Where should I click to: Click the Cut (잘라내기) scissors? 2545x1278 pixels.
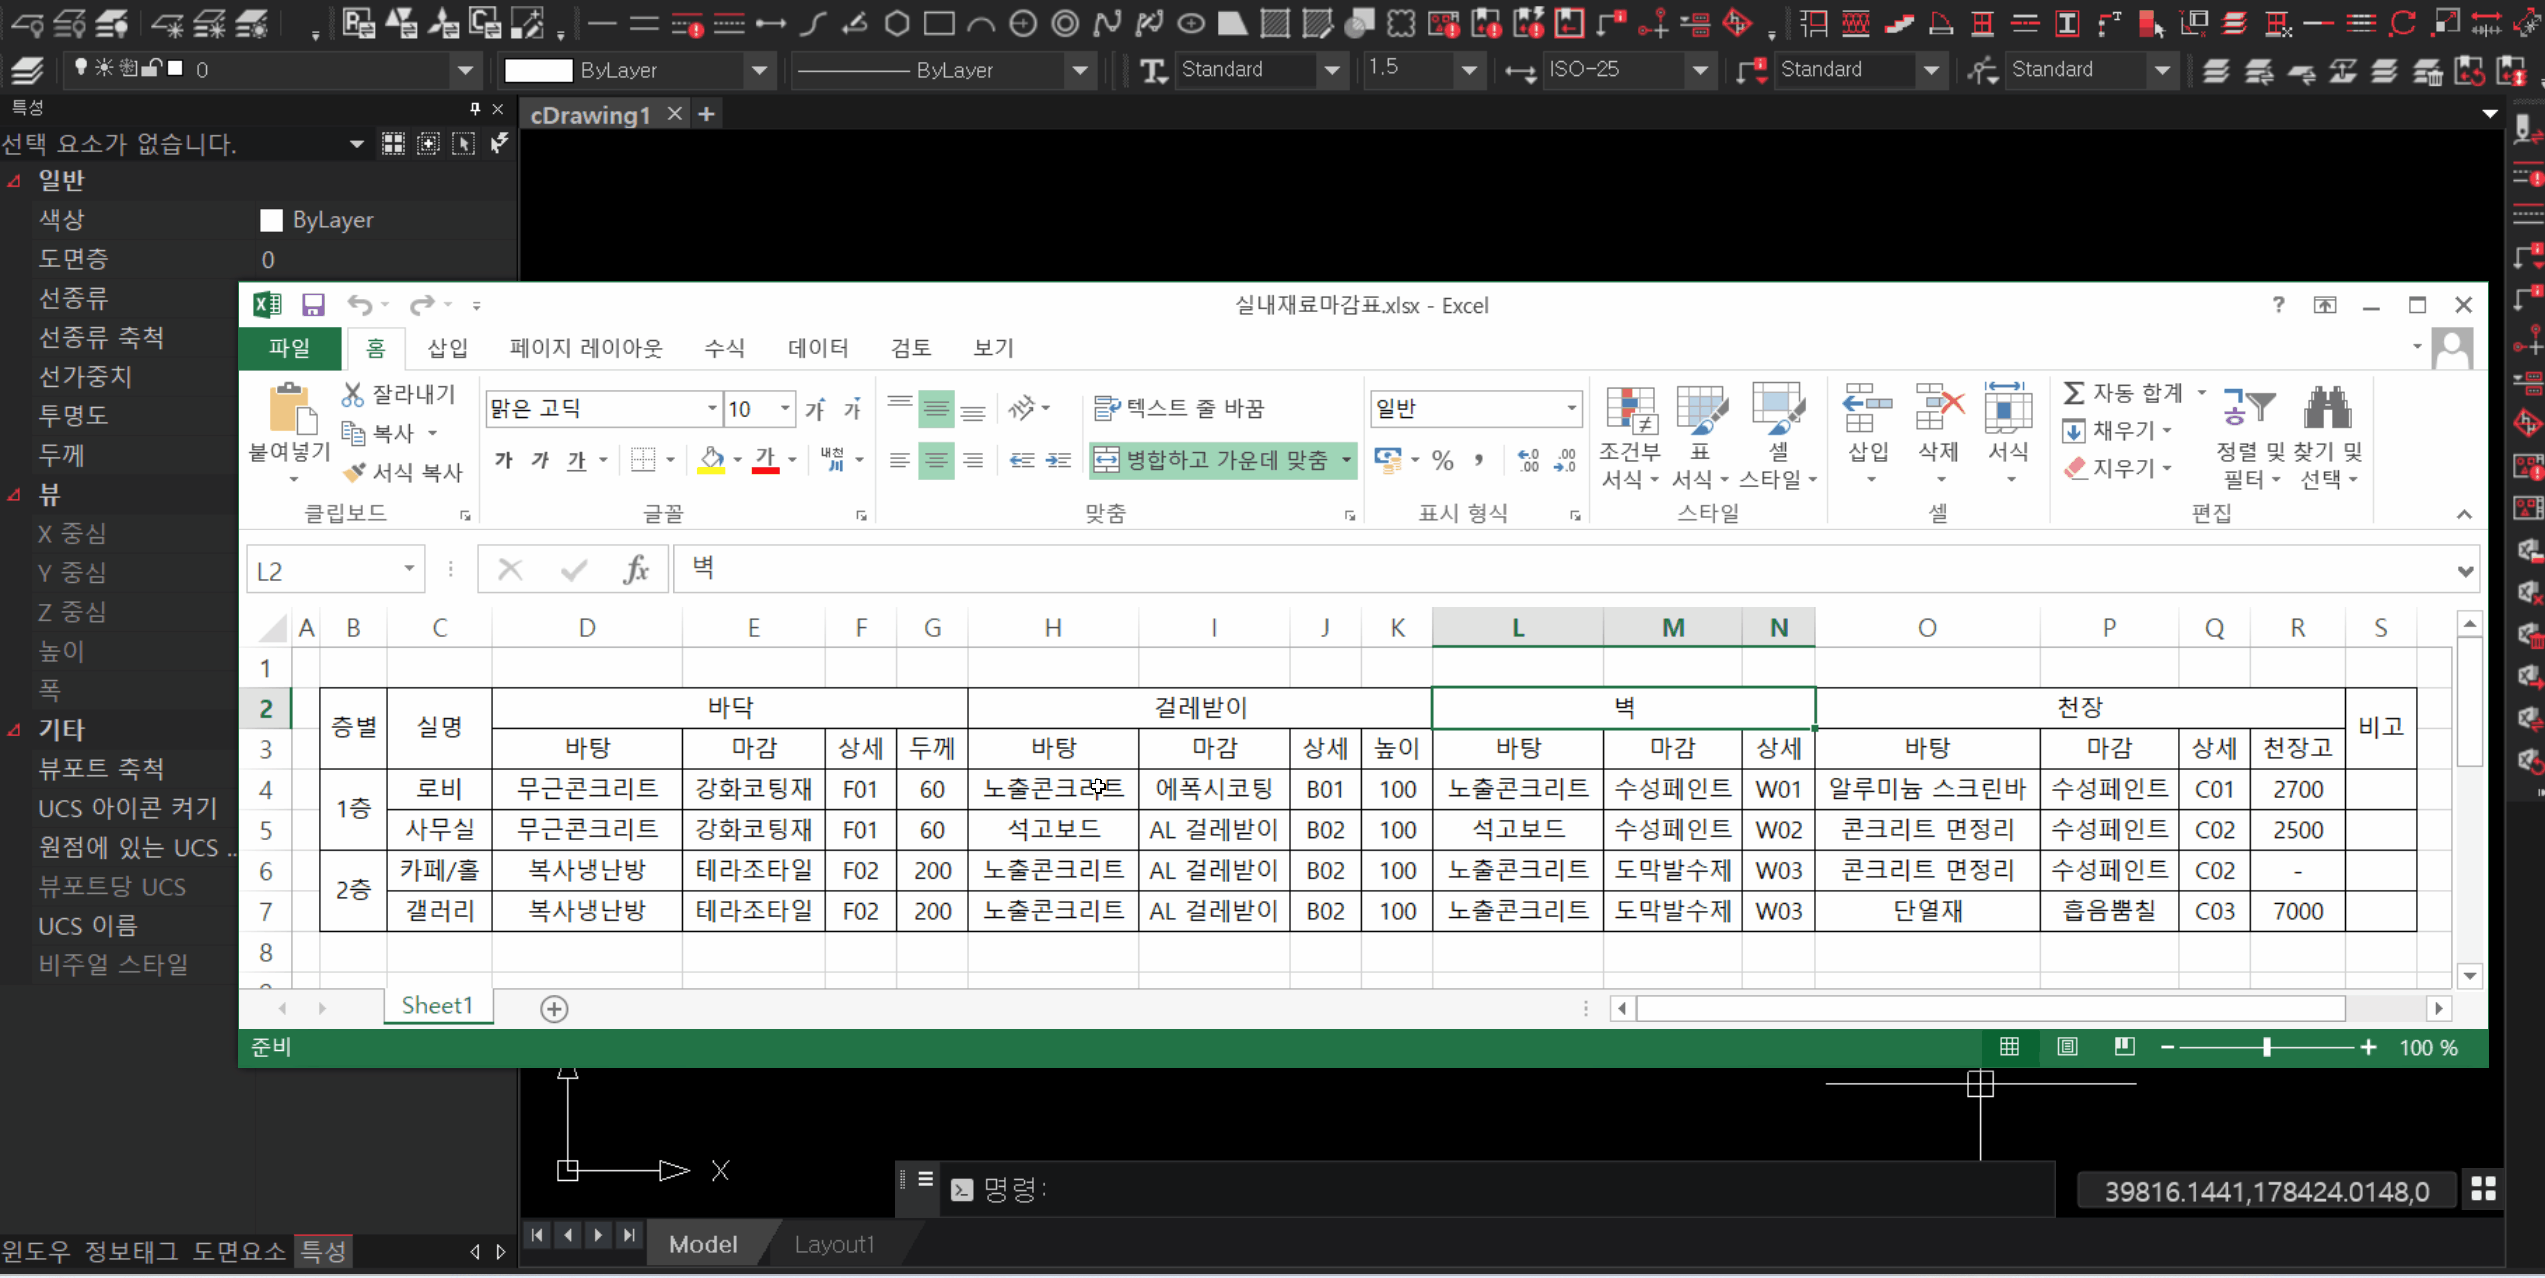point(352,394)
